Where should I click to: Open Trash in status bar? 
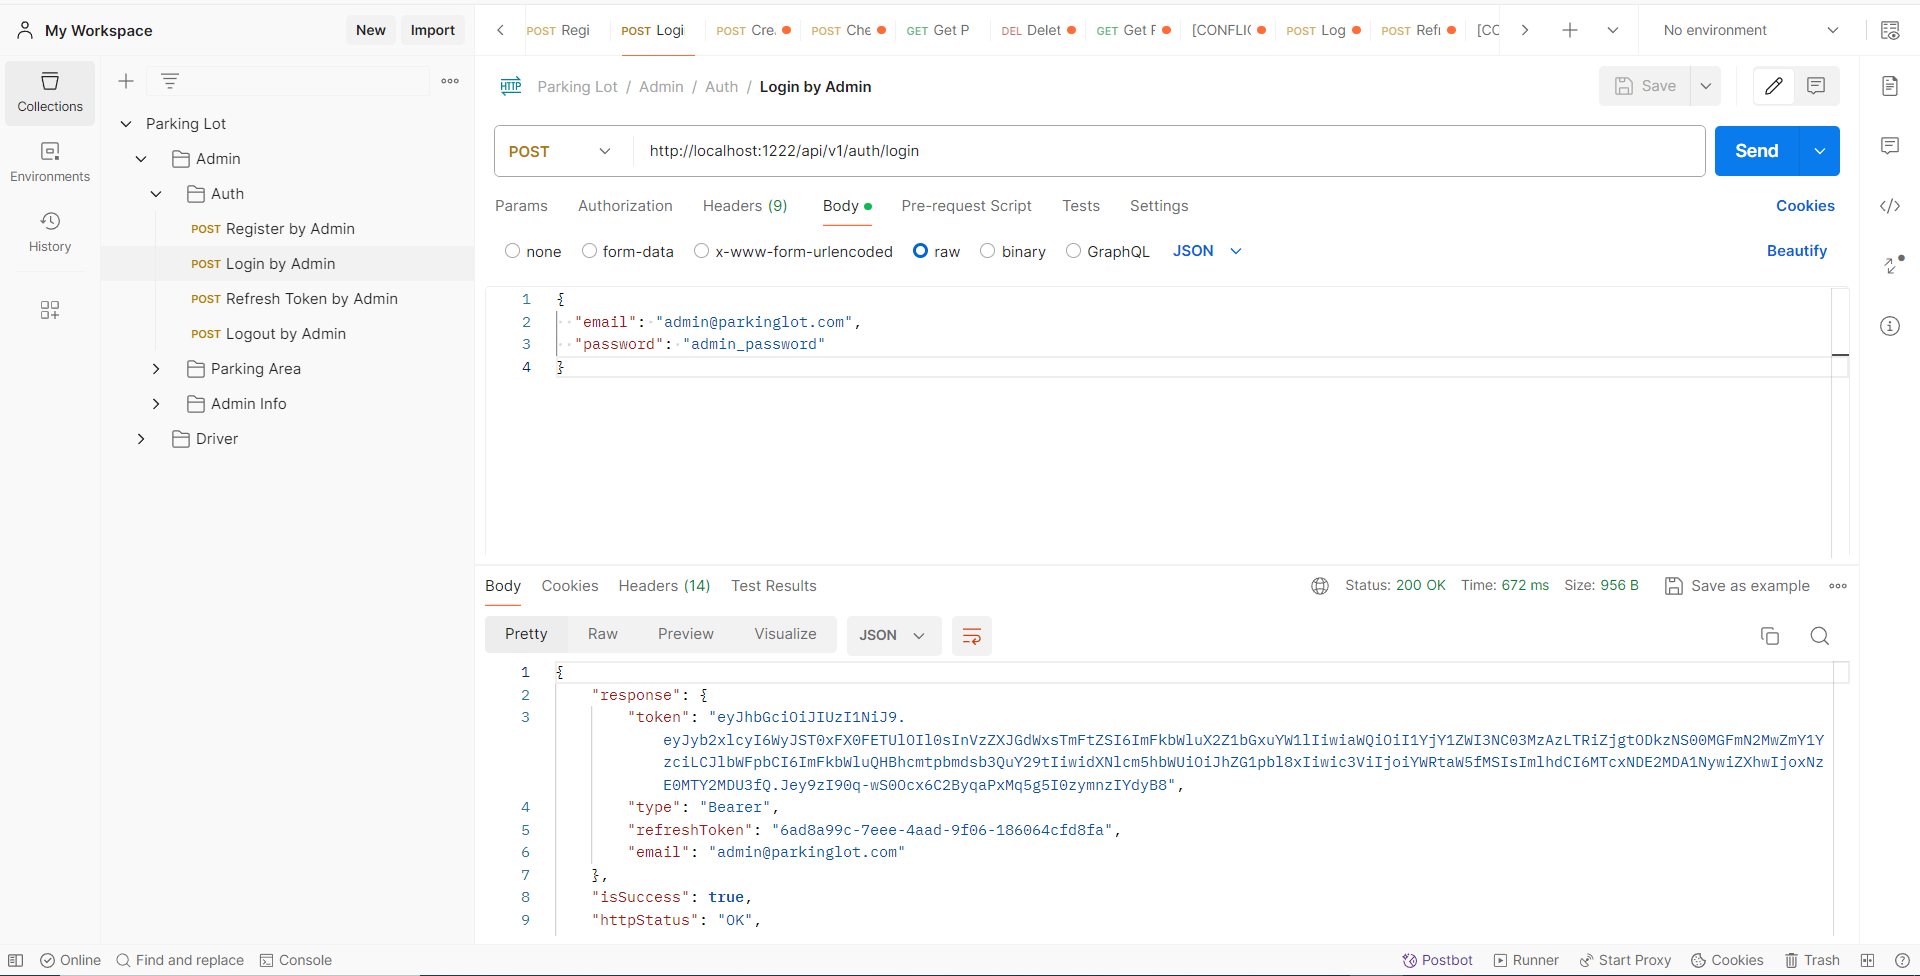1812,960
